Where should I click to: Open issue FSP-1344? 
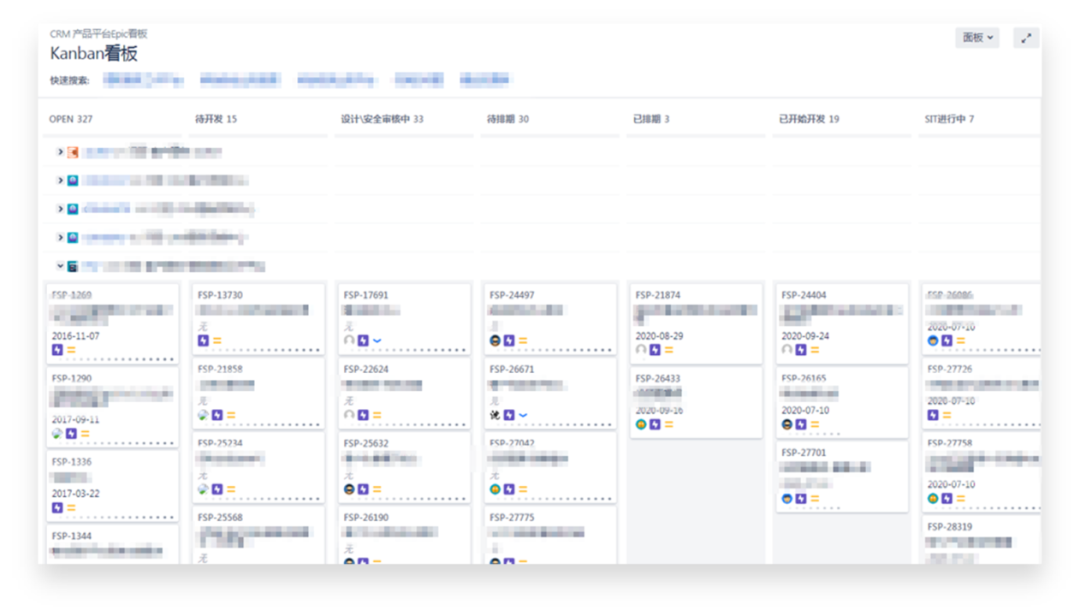coord(72,536)
